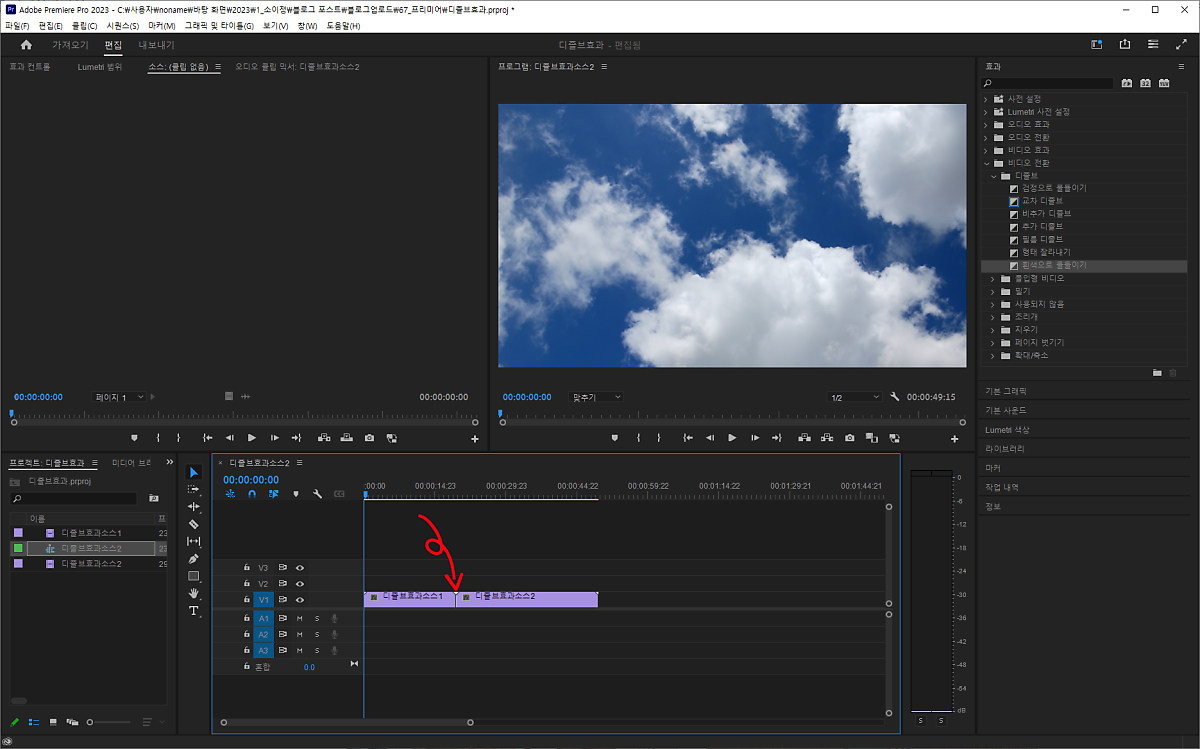Select the Type tool (T)
The width and height of the screenshot is (1200, 749).
(194, 610)
